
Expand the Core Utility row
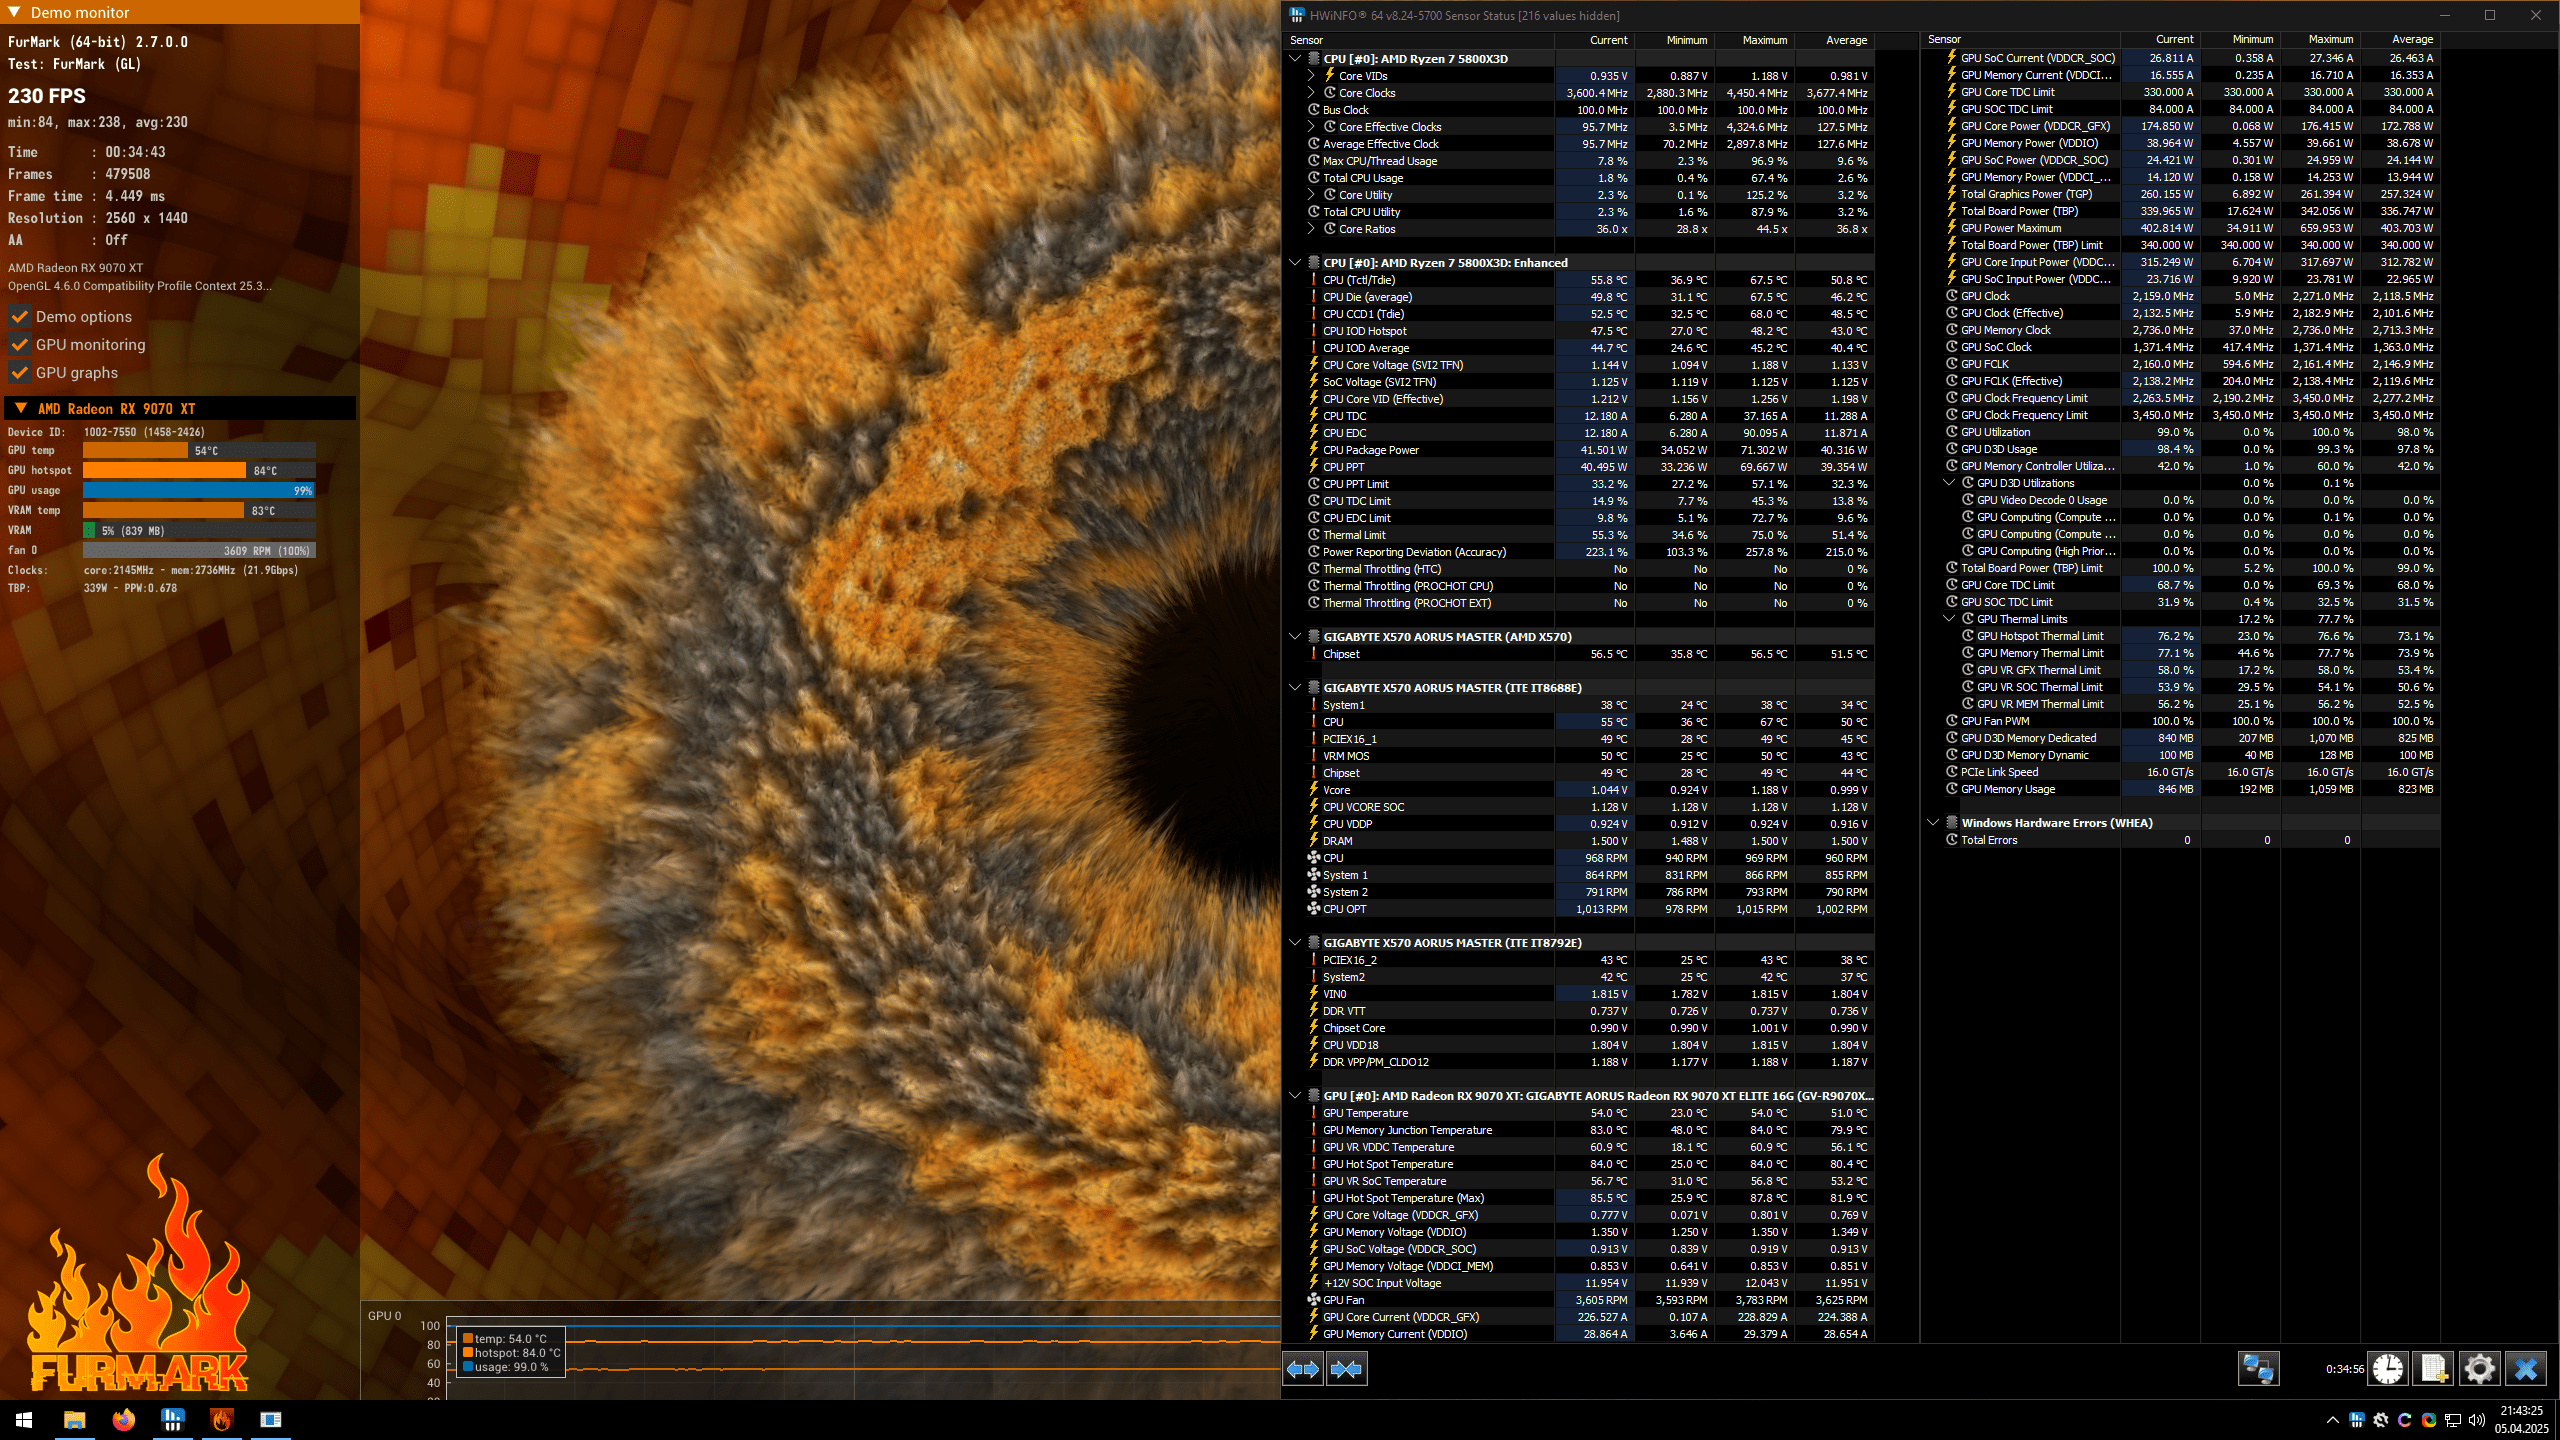[x=1311, y=195]
